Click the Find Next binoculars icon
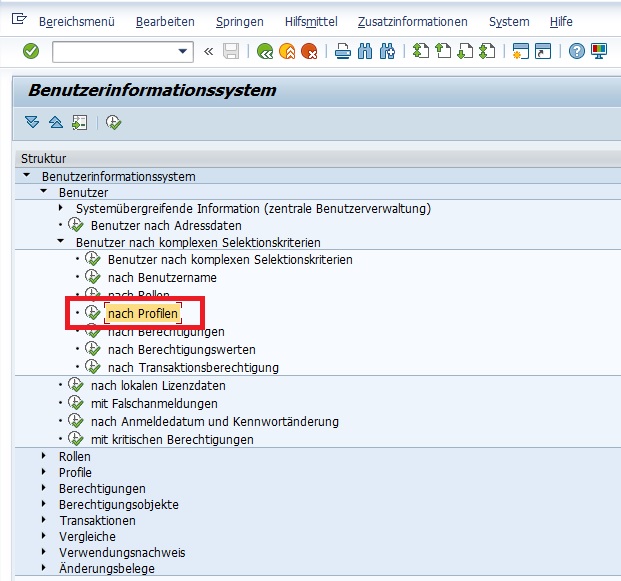The height and width of the screenshot is (581, 621). point(387,51)
